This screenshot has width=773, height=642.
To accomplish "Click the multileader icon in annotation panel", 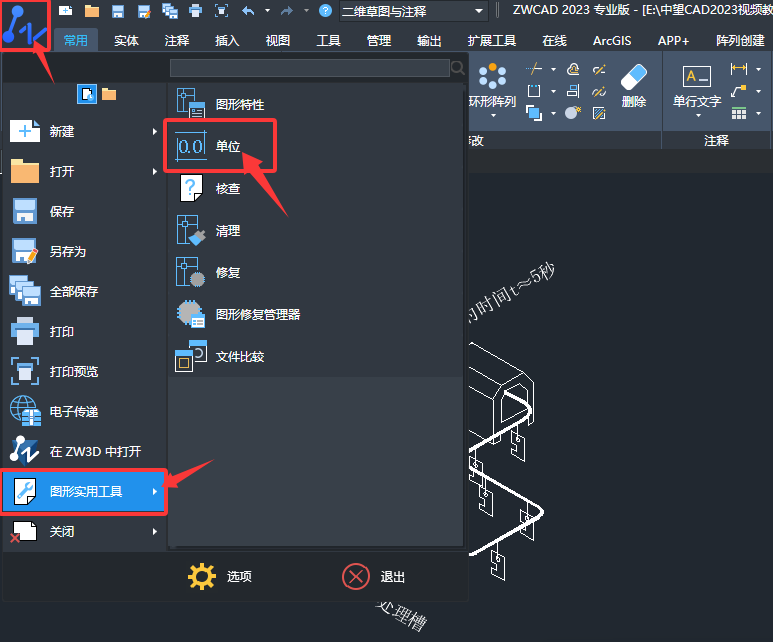I will 738,91.
